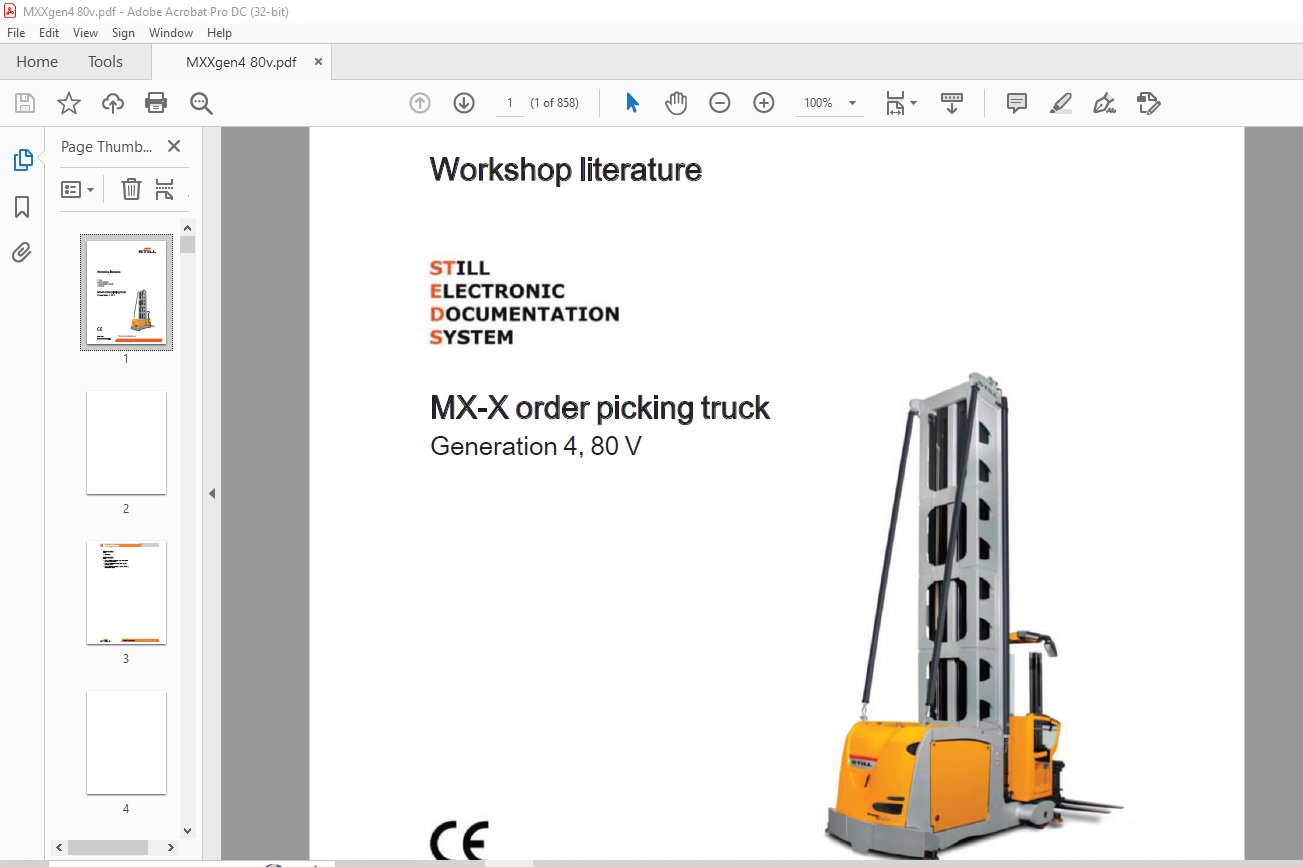Open the Bookmarks panel icon

click(22, 207)
